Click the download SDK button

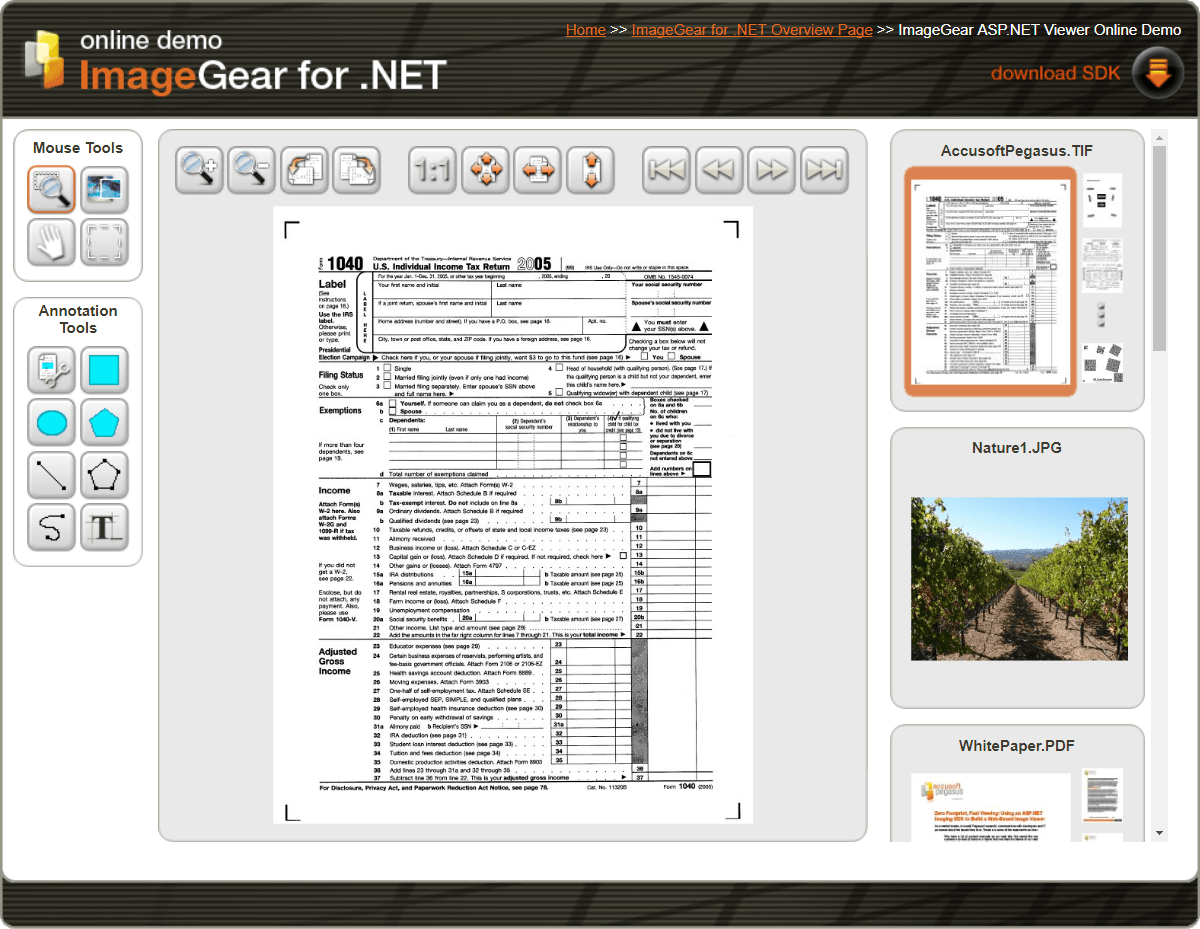[1055, 72]
